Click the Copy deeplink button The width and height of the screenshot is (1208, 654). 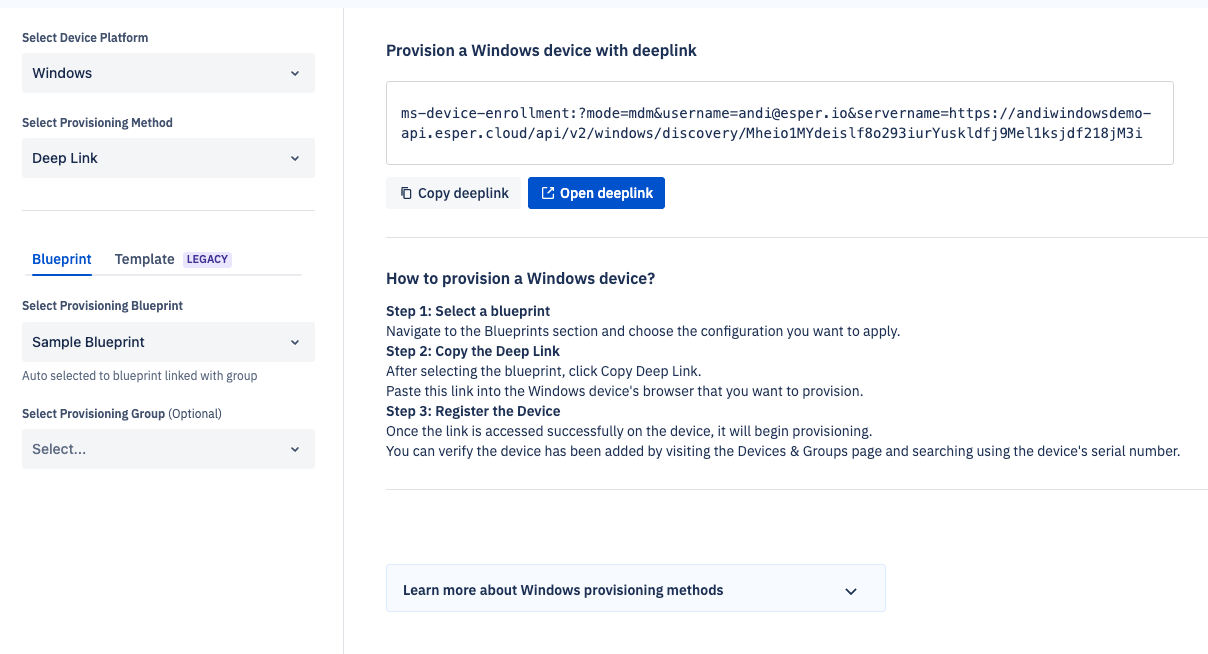point(453,192)
